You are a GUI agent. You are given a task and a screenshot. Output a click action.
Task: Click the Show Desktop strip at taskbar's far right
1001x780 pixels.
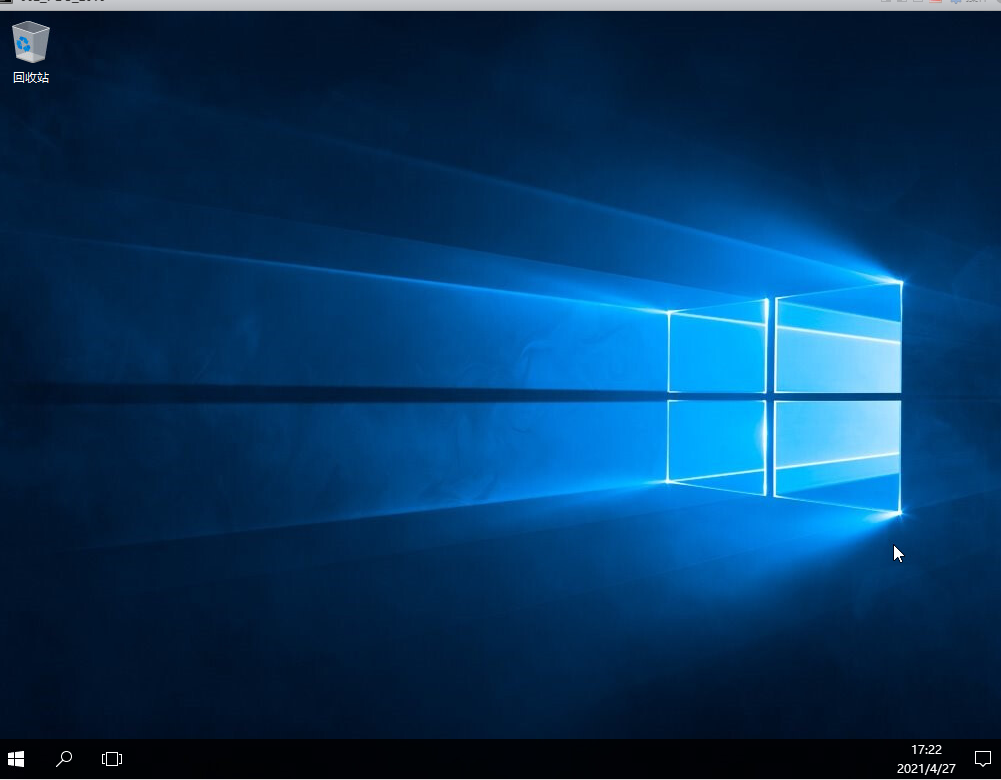999,760
